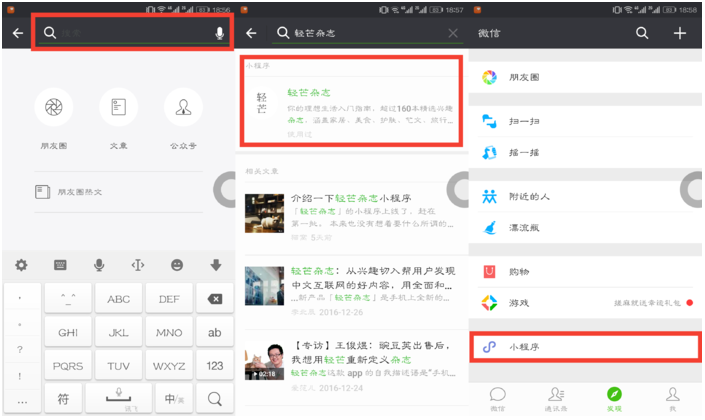Tap keyboard search magnifier key

click(x=215, y=398)
